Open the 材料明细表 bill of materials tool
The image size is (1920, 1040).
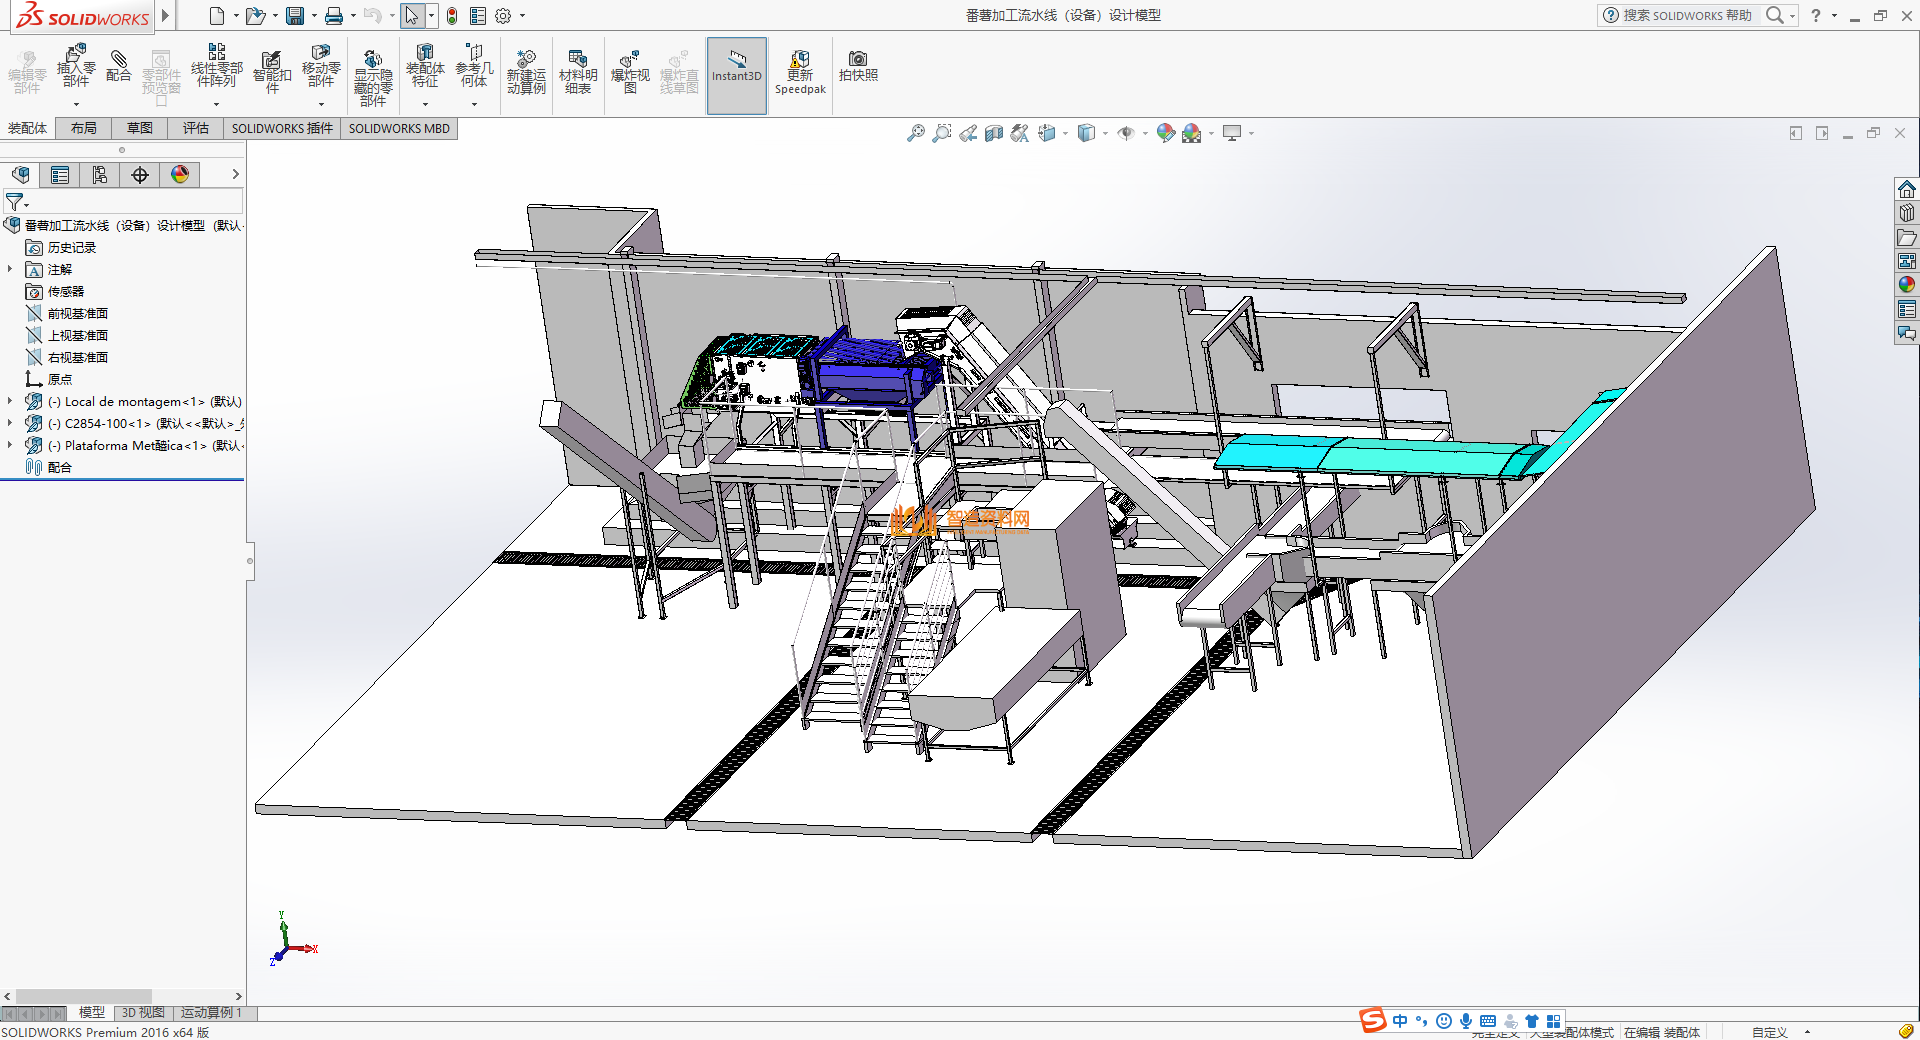(x=578, y=73)
